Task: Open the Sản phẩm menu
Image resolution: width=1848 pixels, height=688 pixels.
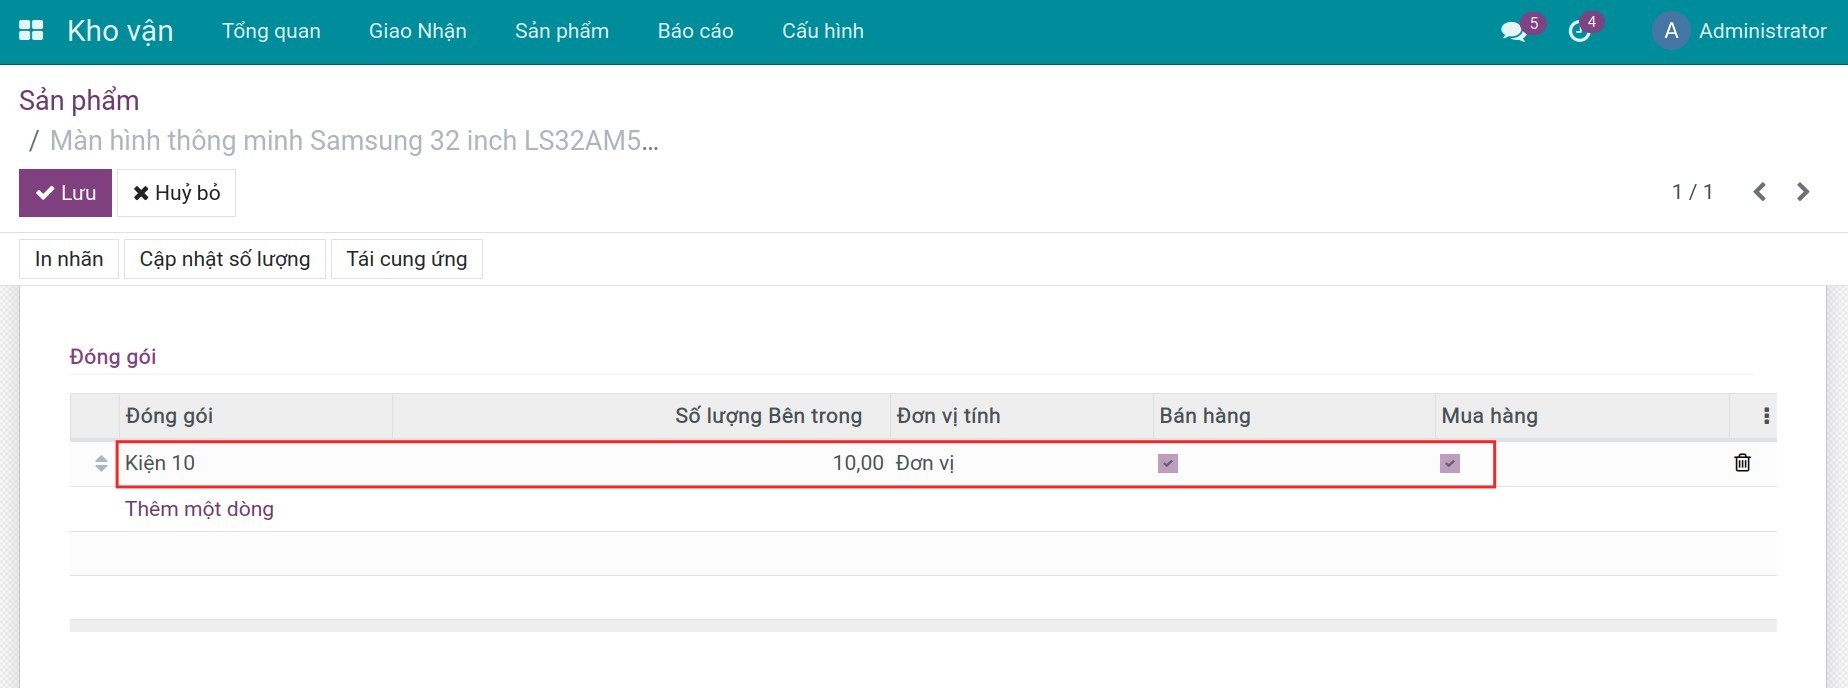Action: pyautogui.click(x=562, y=31)
